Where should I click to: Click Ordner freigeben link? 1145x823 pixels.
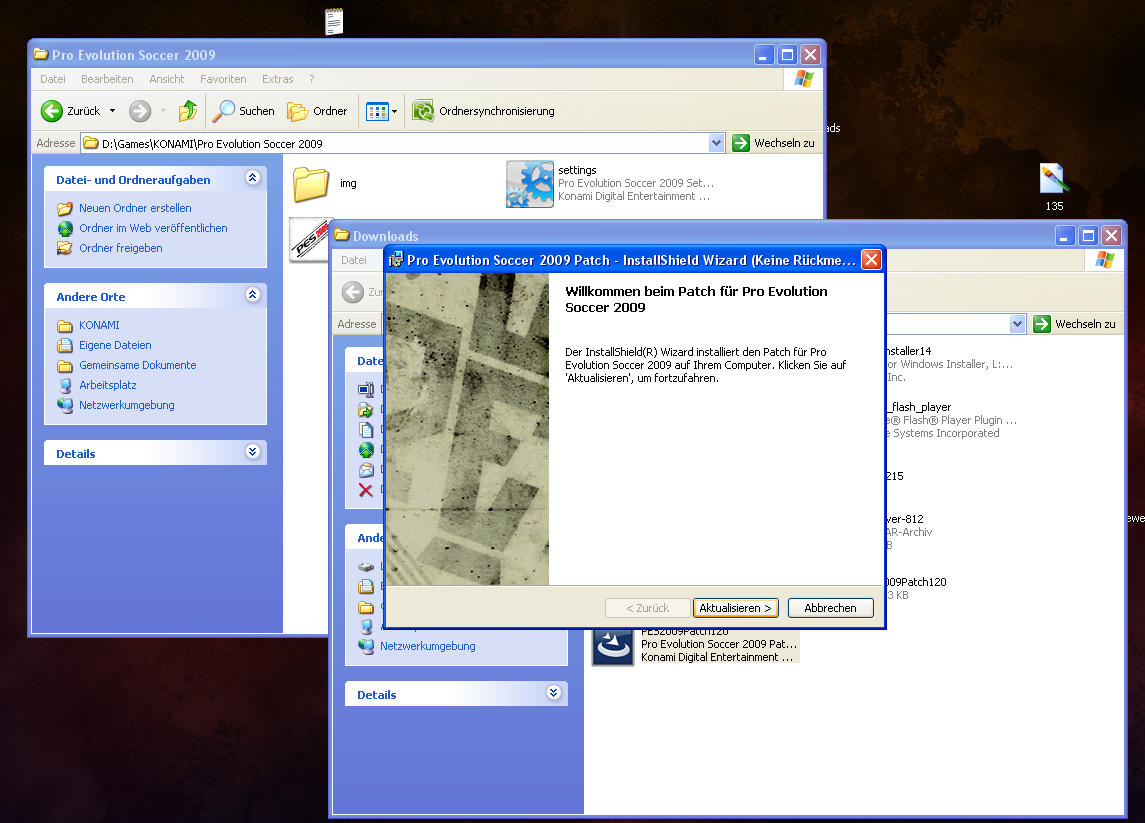coord(120,248)
